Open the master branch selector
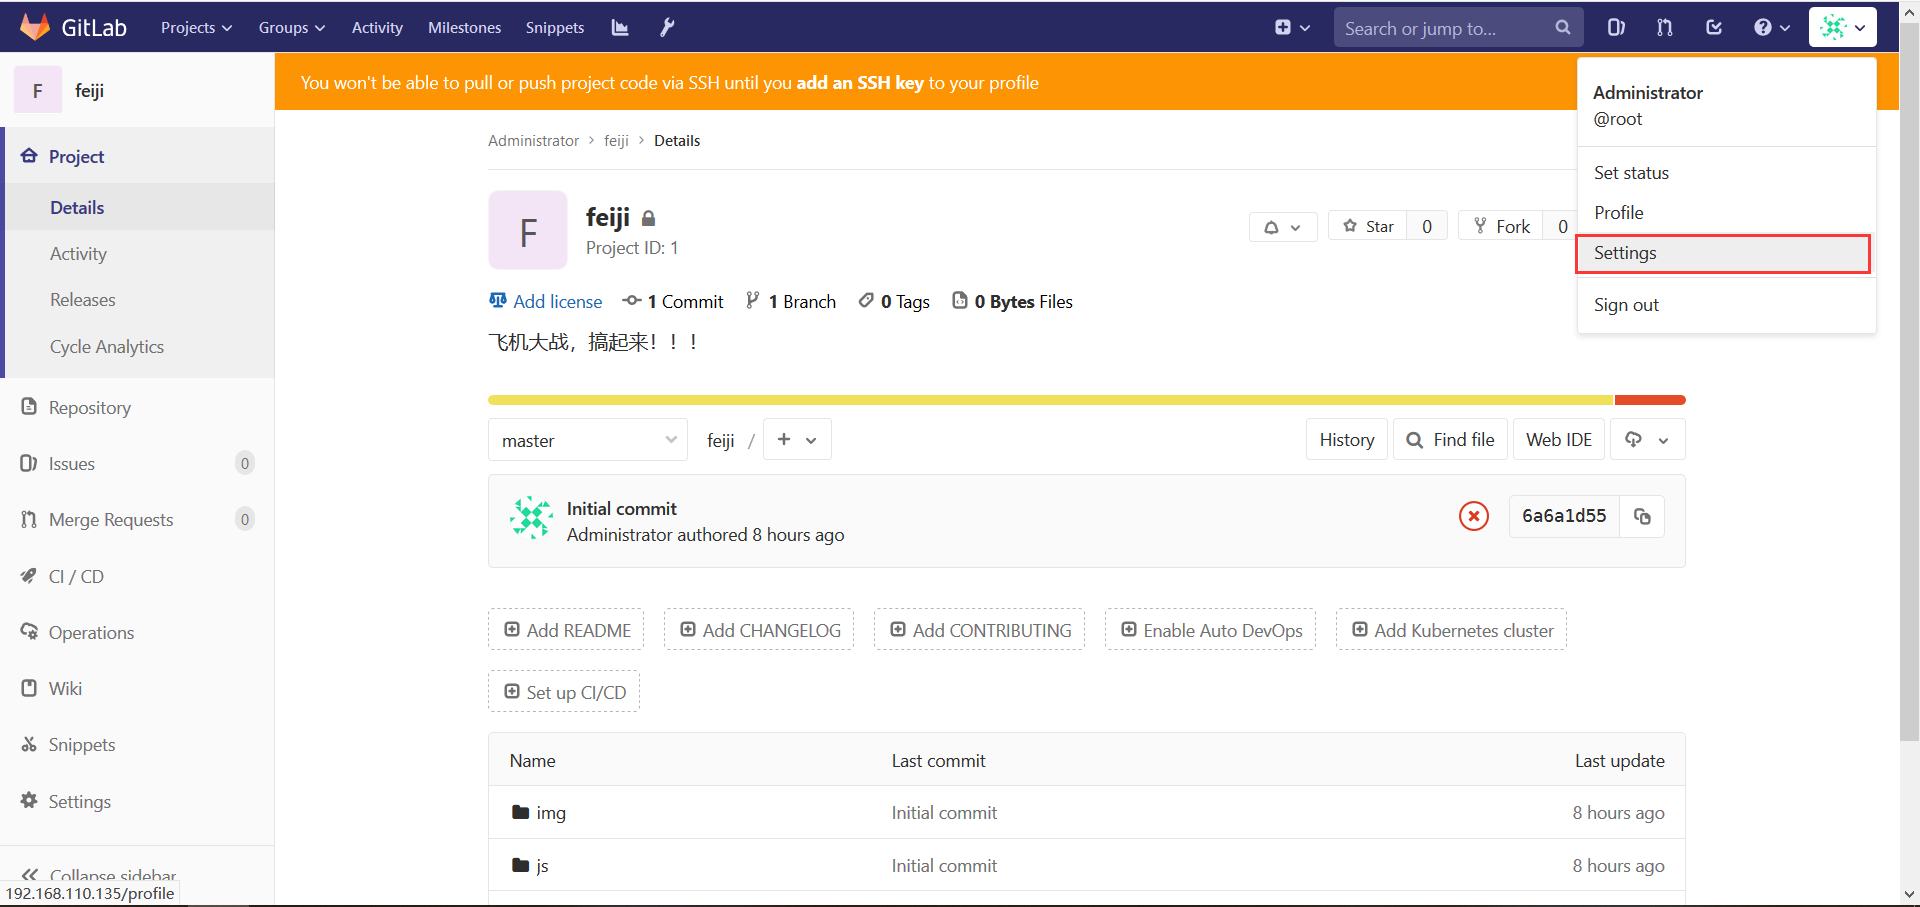Image resolution: width=1920 pixels, height=907 pixels. 588,440
